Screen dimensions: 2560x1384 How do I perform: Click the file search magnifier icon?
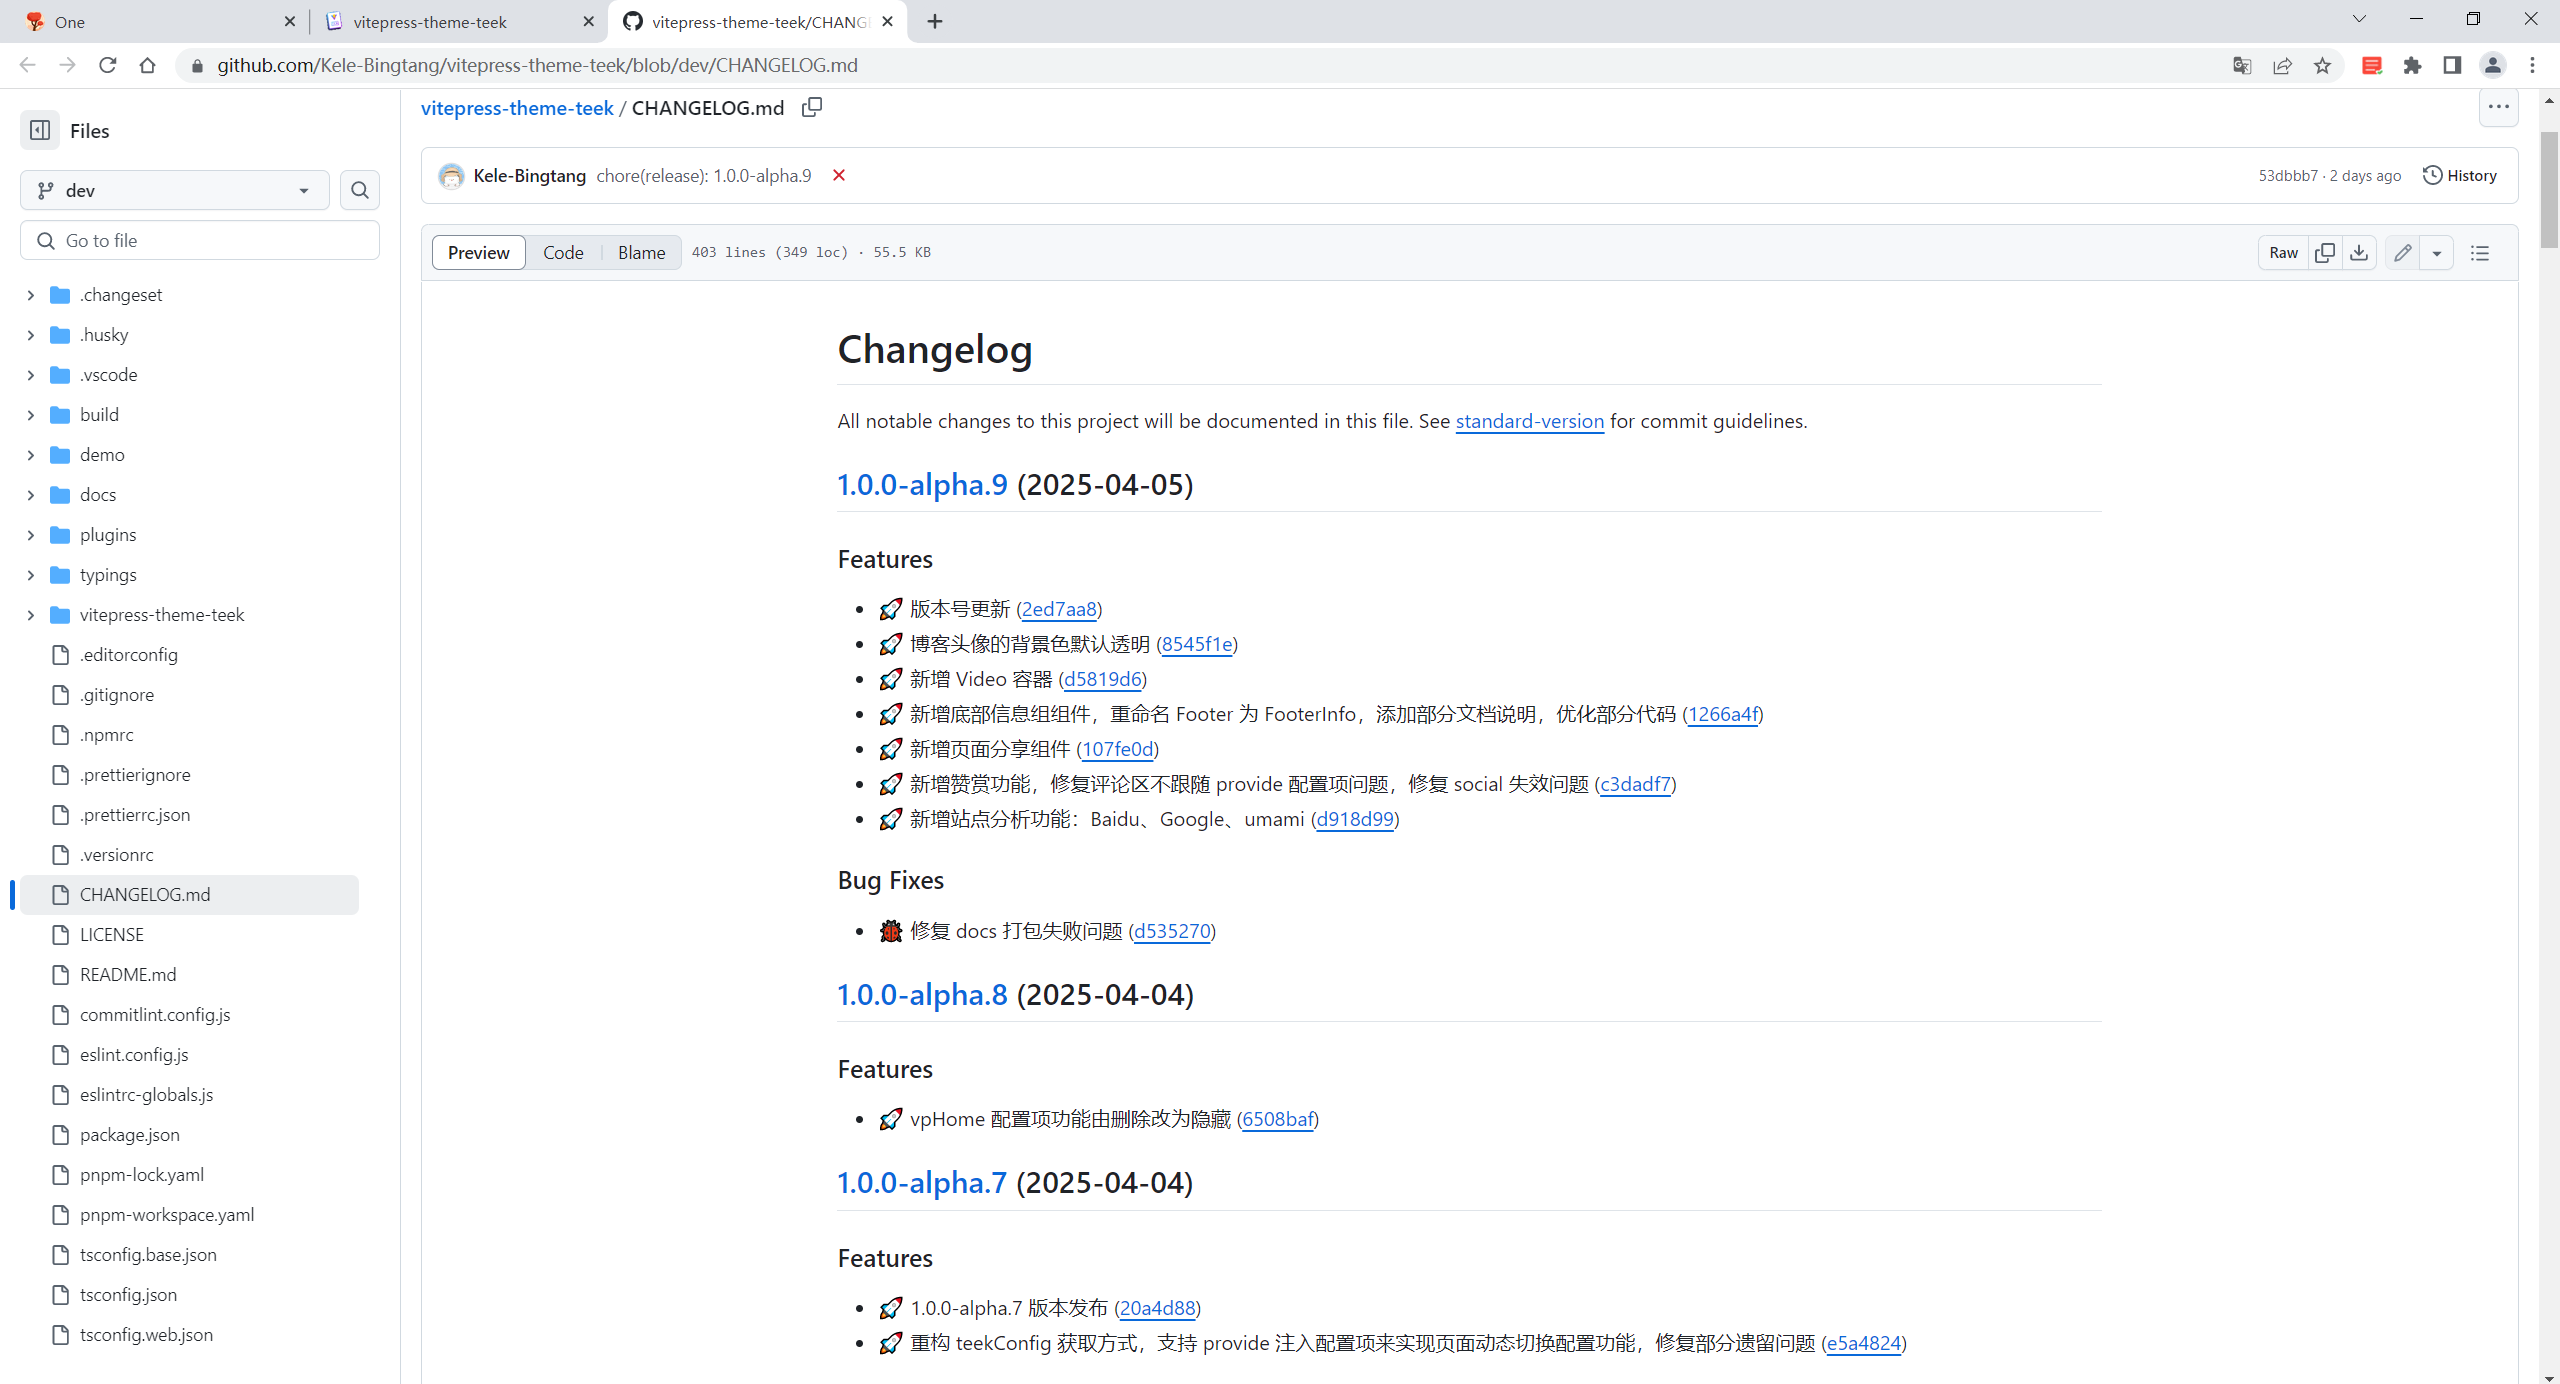[x=360, y=190]
